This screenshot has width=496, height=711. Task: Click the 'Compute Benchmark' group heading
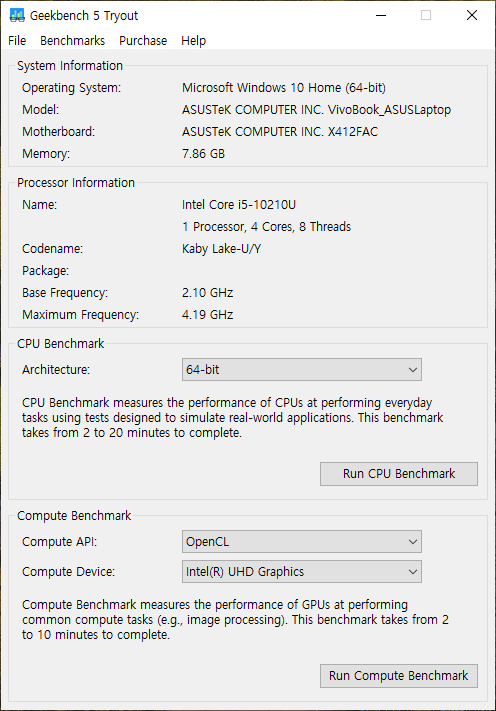click(x=74, y=516)
